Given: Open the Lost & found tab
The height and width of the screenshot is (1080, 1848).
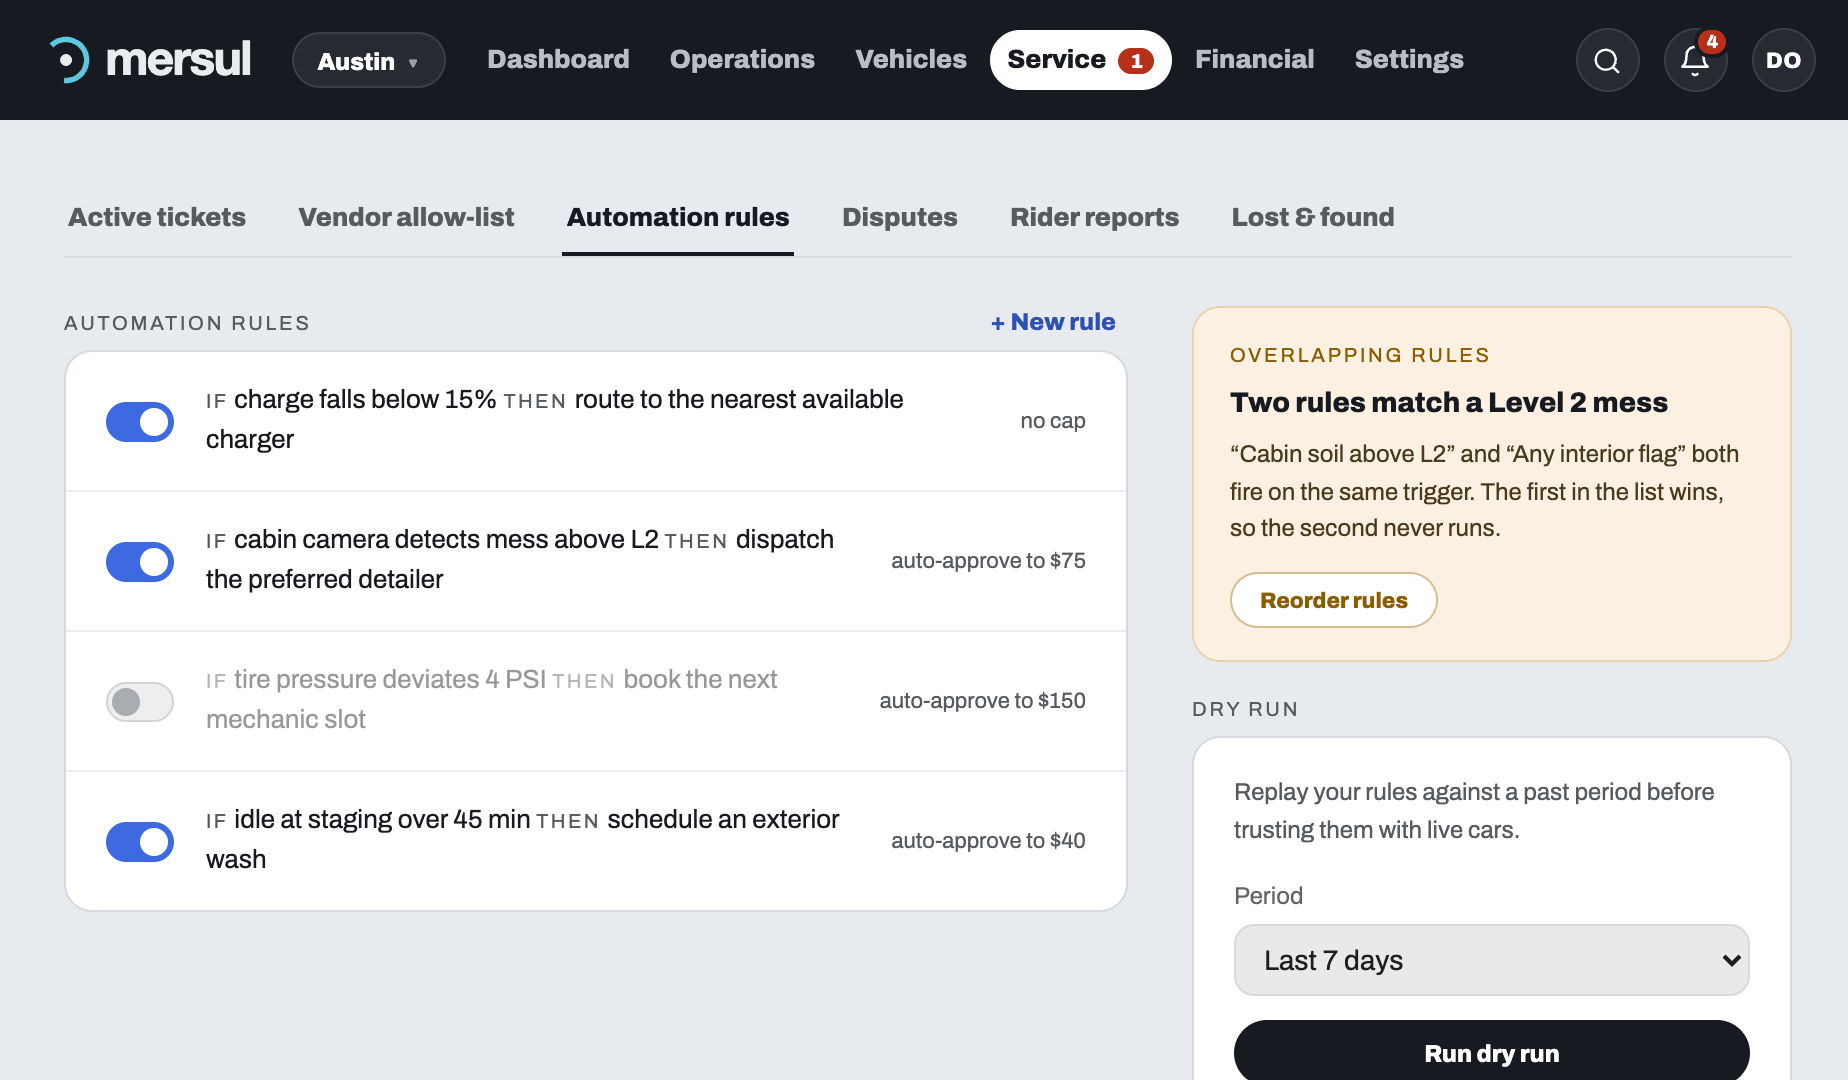Looking at the screenshot, I should (x=1313, y=217).
